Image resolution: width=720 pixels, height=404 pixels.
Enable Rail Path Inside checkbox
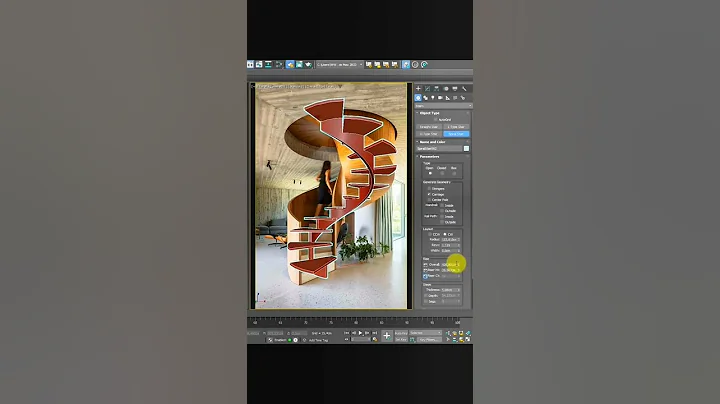coord(442,217)
